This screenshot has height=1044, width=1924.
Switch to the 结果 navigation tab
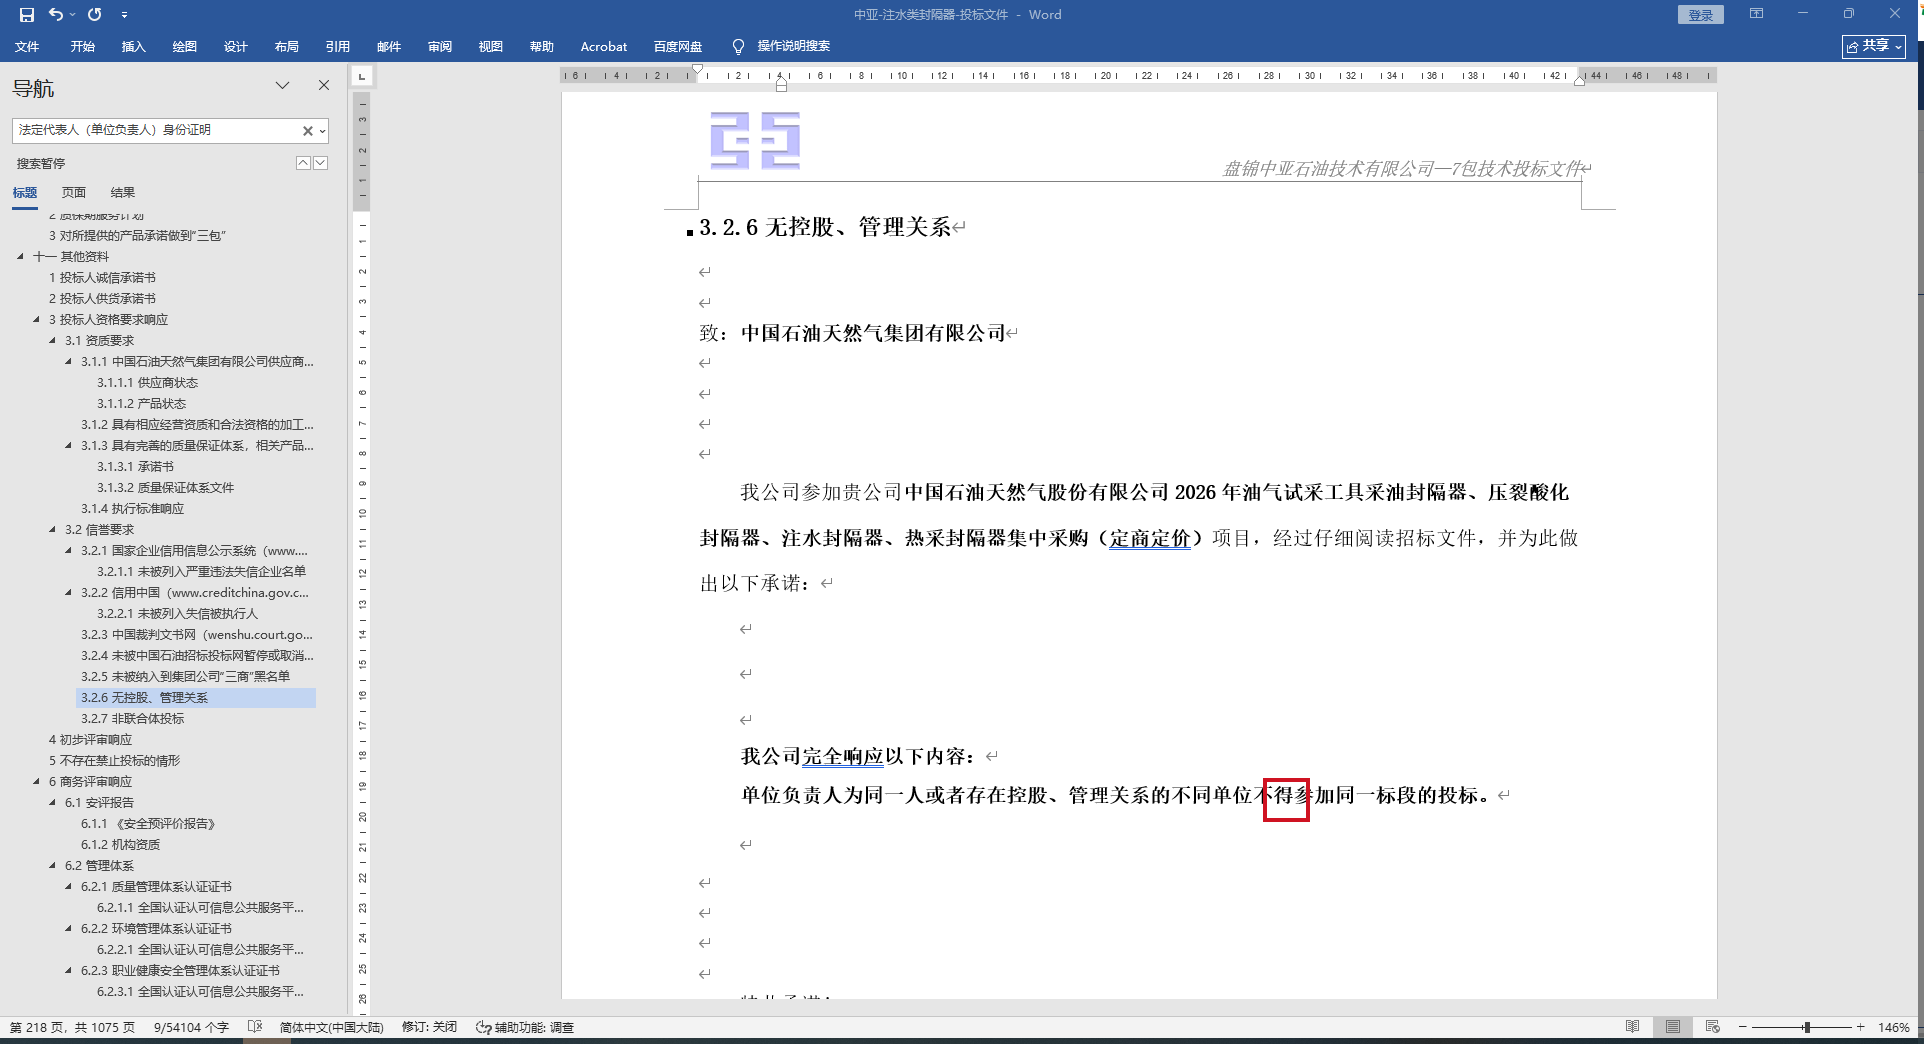(122, 193)
